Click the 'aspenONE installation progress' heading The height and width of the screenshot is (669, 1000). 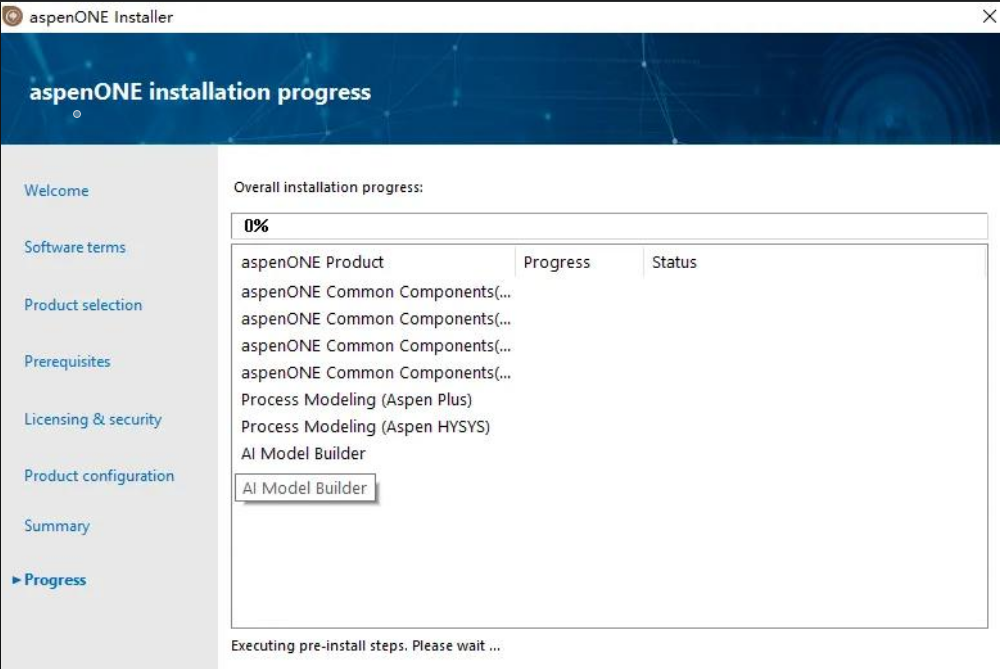point(200,92)
